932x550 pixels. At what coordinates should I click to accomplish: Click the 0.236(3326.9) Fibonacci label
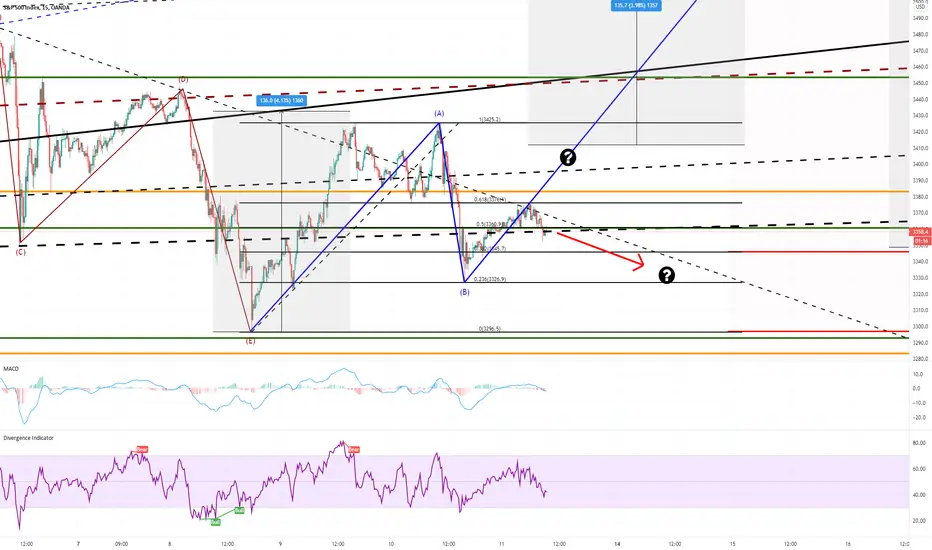[x=491, y=279]
